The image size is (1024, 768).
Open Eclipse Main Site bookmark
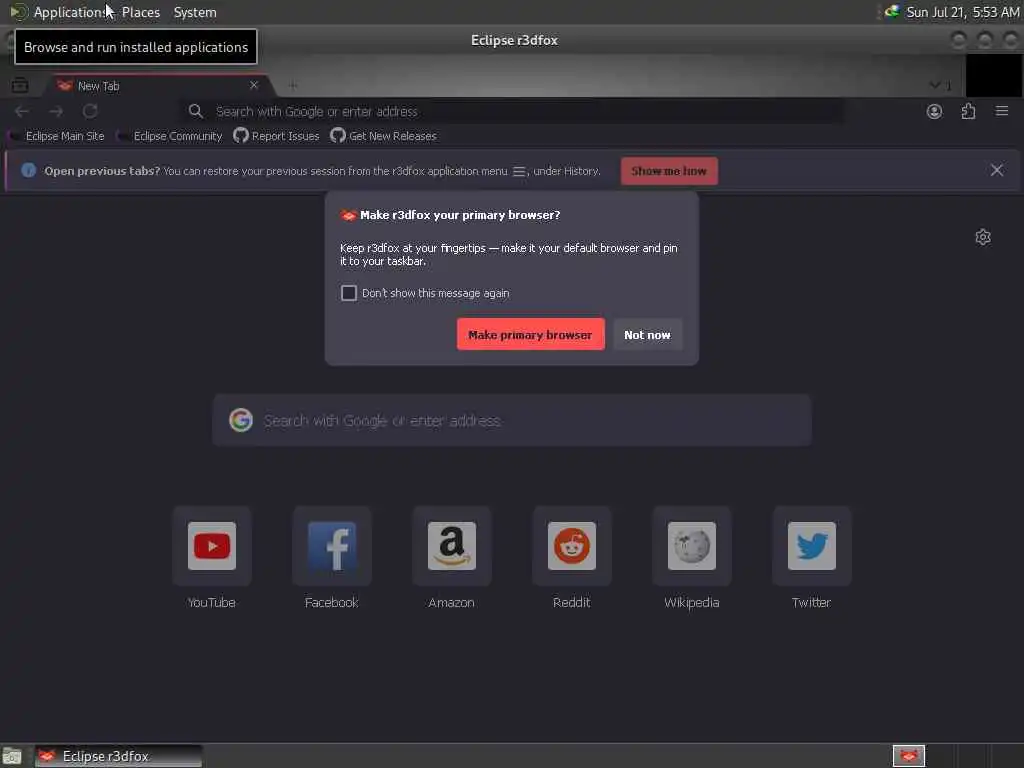57,136
